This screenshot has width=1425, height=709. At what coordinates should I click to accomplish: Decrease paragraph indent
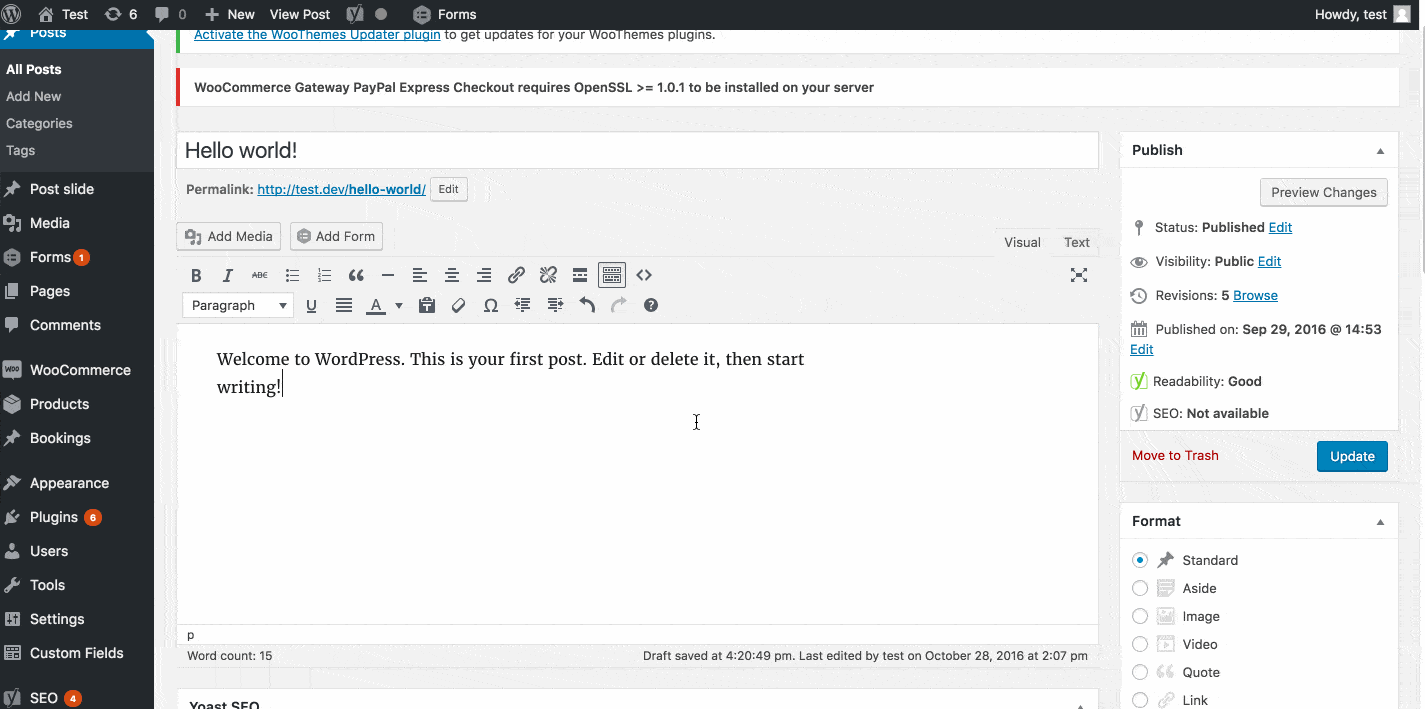[x=523, y=305]
